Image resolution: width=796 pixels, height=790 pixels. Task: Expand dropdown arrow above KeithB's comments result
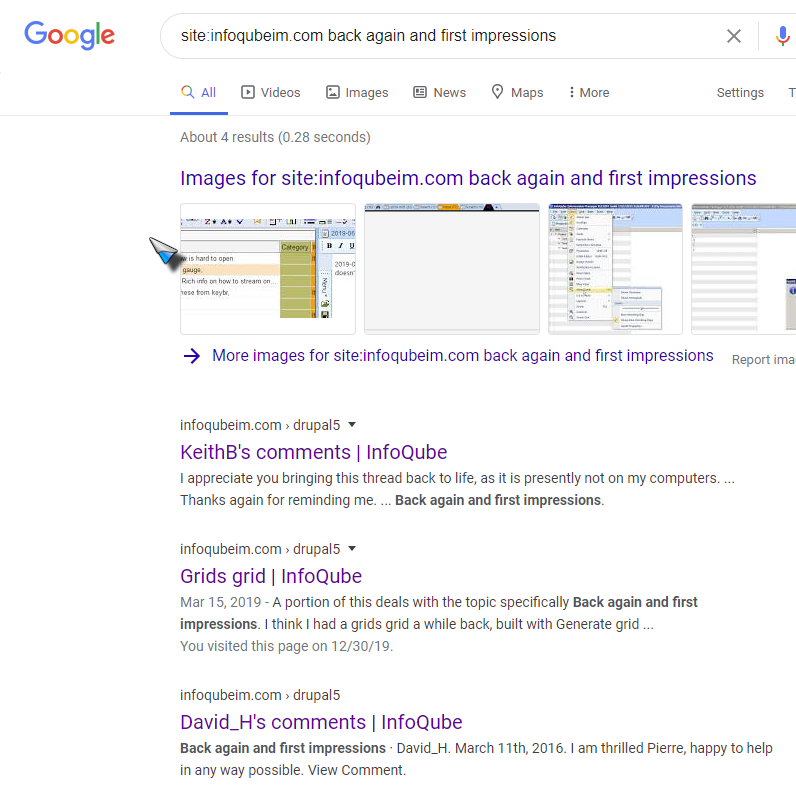coord(352,424)
